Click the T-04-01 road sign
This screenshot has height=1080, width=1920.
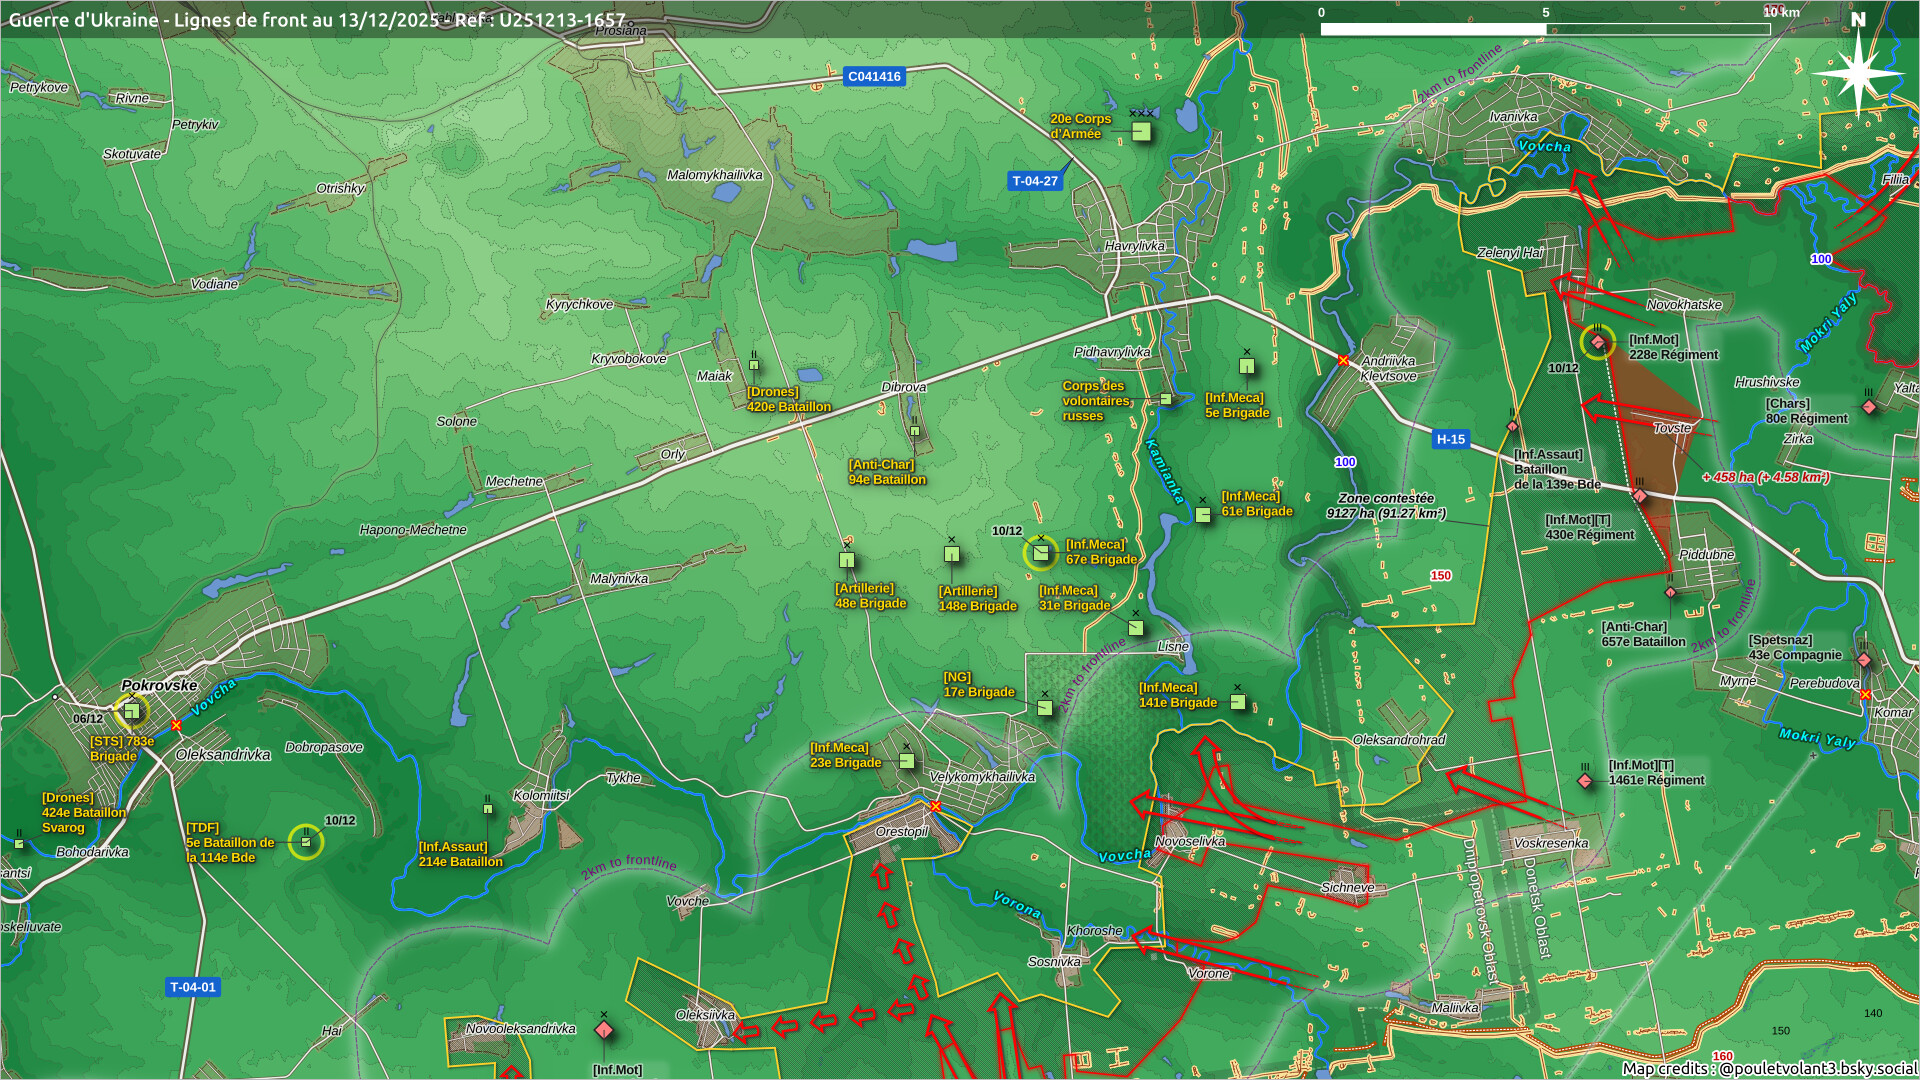192,987
